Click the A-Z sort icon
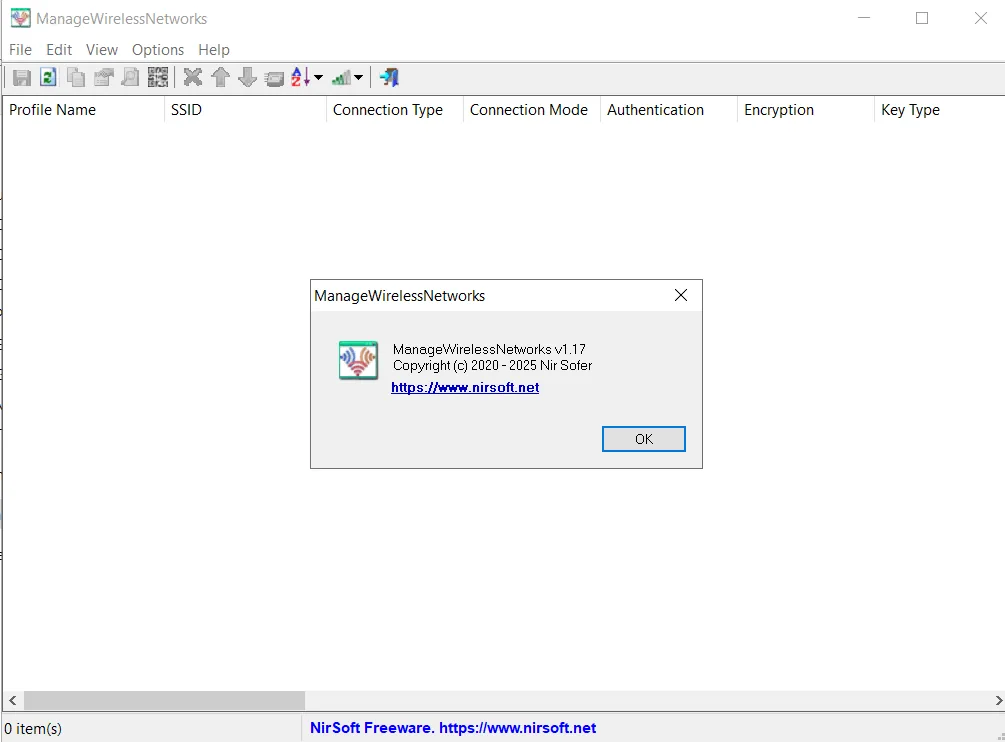1005x742 pixels. pos(301,78)
